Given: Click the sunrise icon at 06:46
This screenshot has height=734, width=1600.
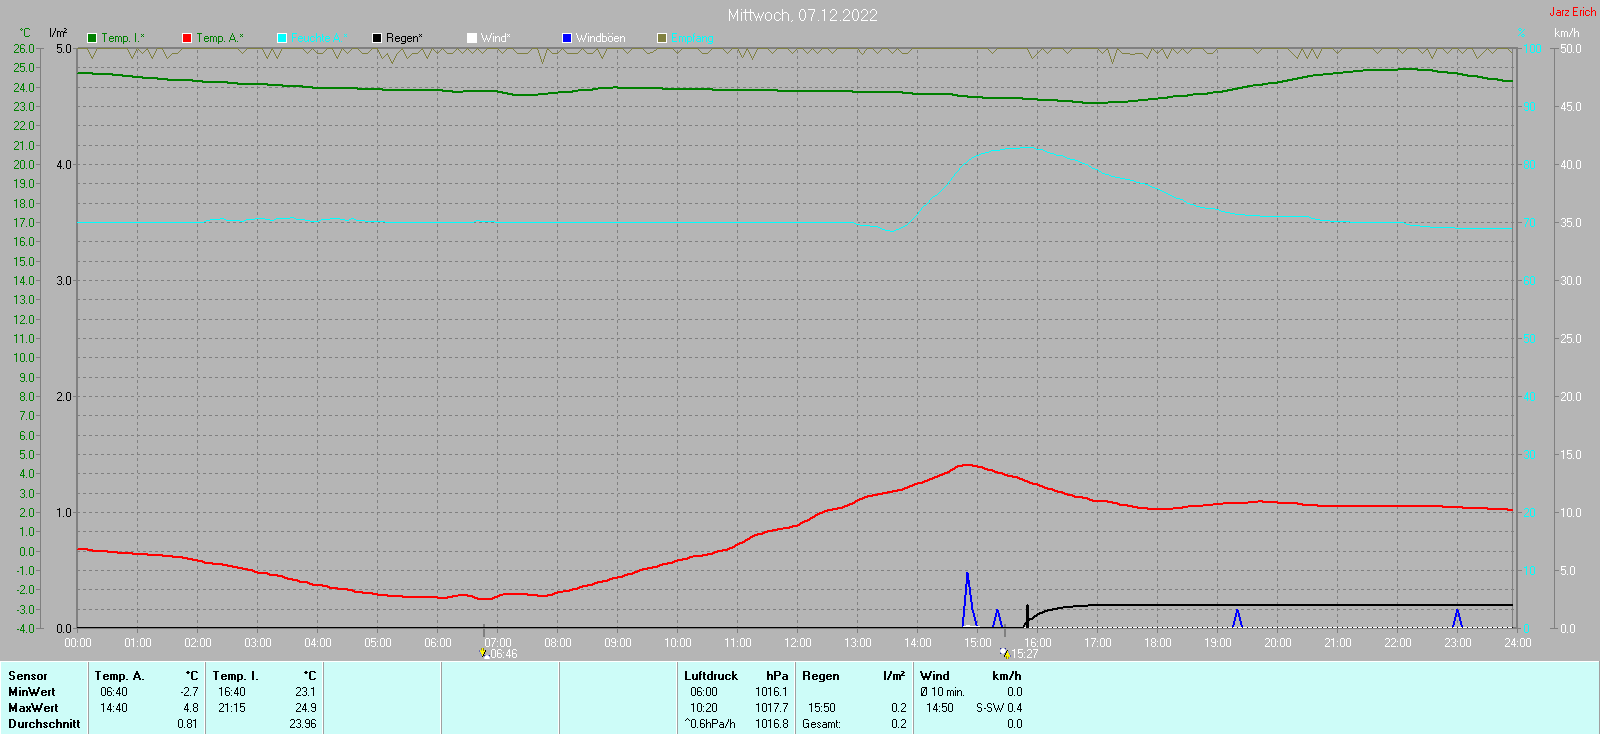Looking at the screenshot, I should 484,654.
